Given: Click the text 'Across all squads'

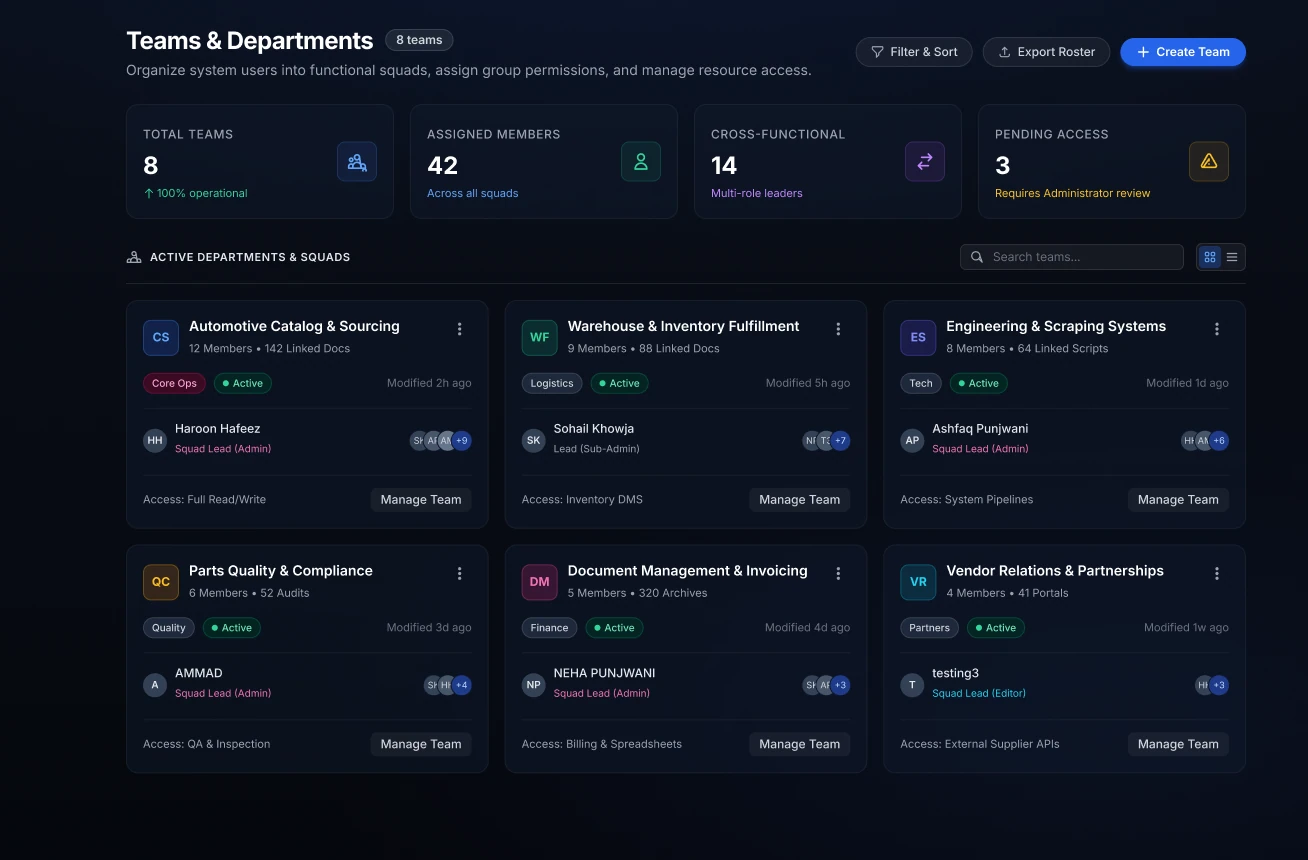Looking at the screenshot, I should click(x=472, y=193).
